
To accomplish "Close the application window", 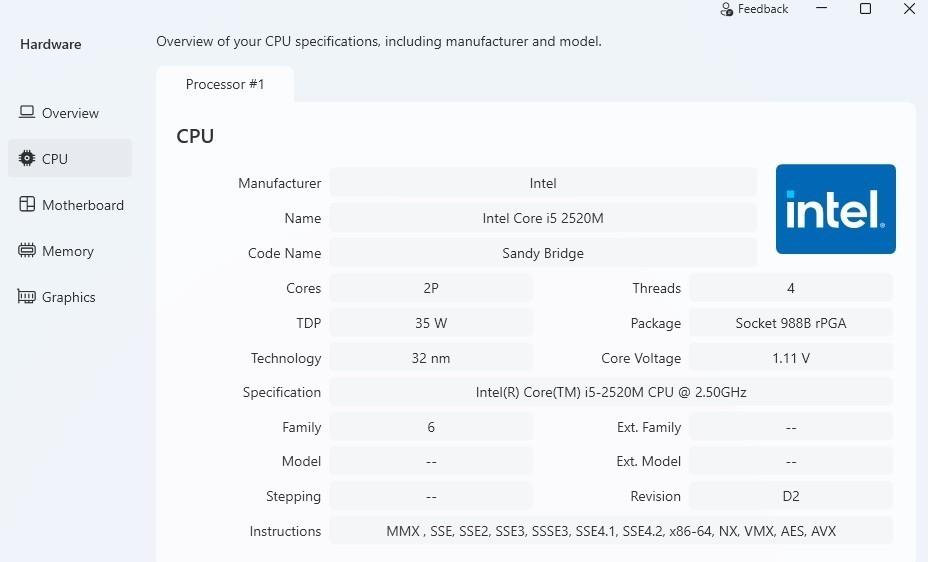I will (910, 8).
